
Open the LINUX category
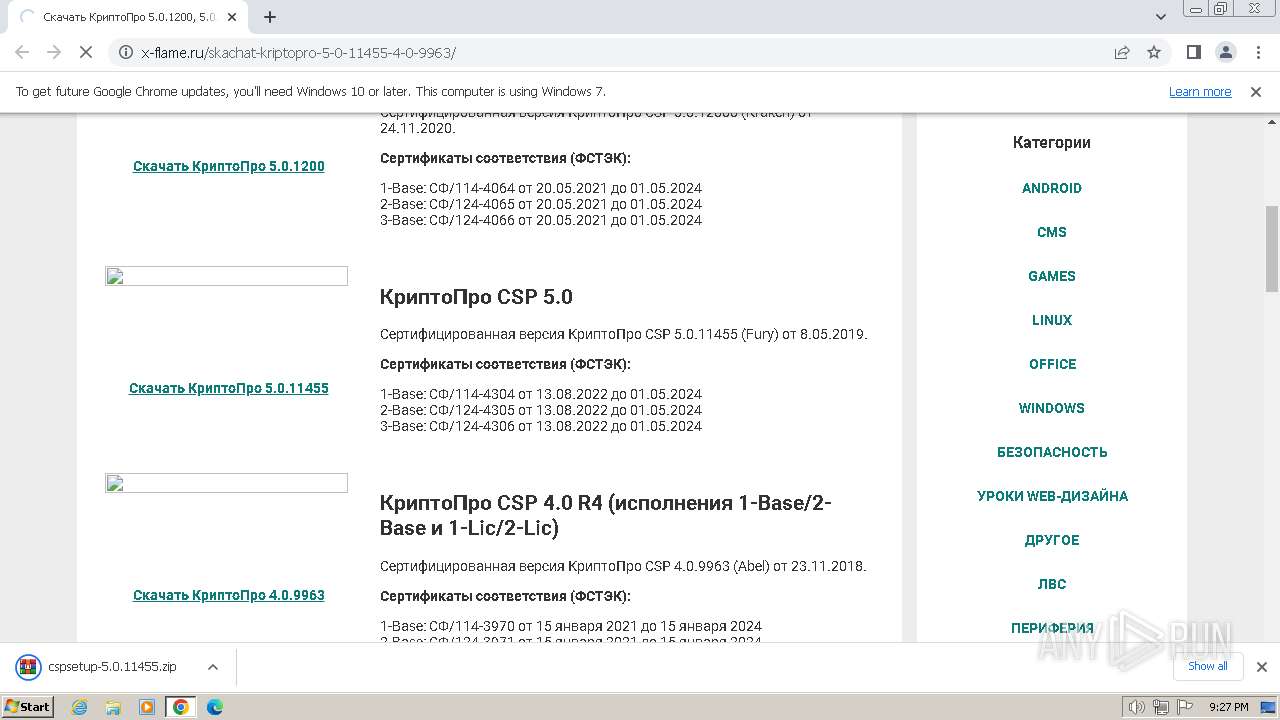pos(1052,320)
